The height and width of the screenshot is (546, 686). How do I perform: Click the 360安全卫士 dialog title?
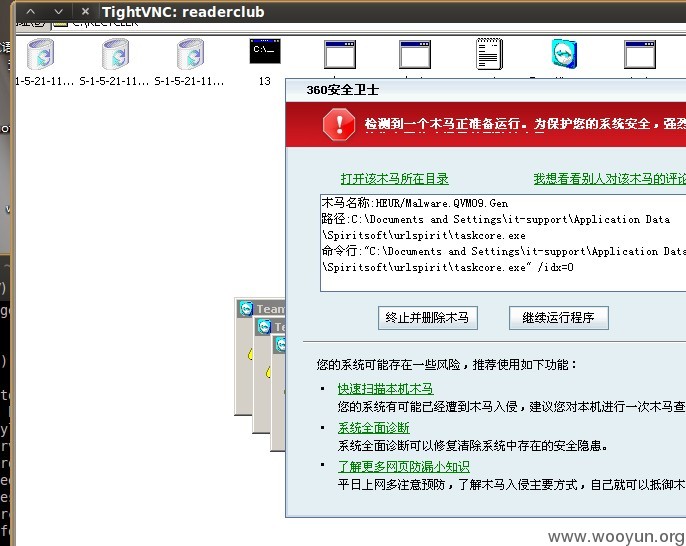343,90
